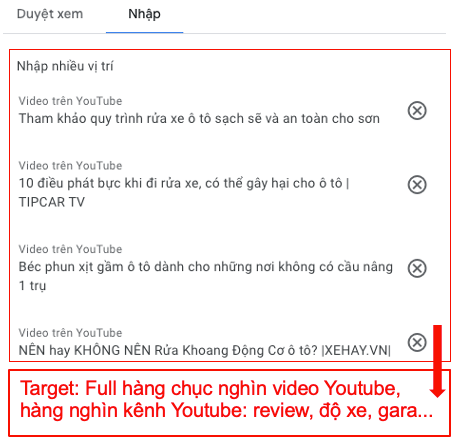Select 'Béc phun xịt gầm ô tô' entry
The image size is (459, 444).
206,276
